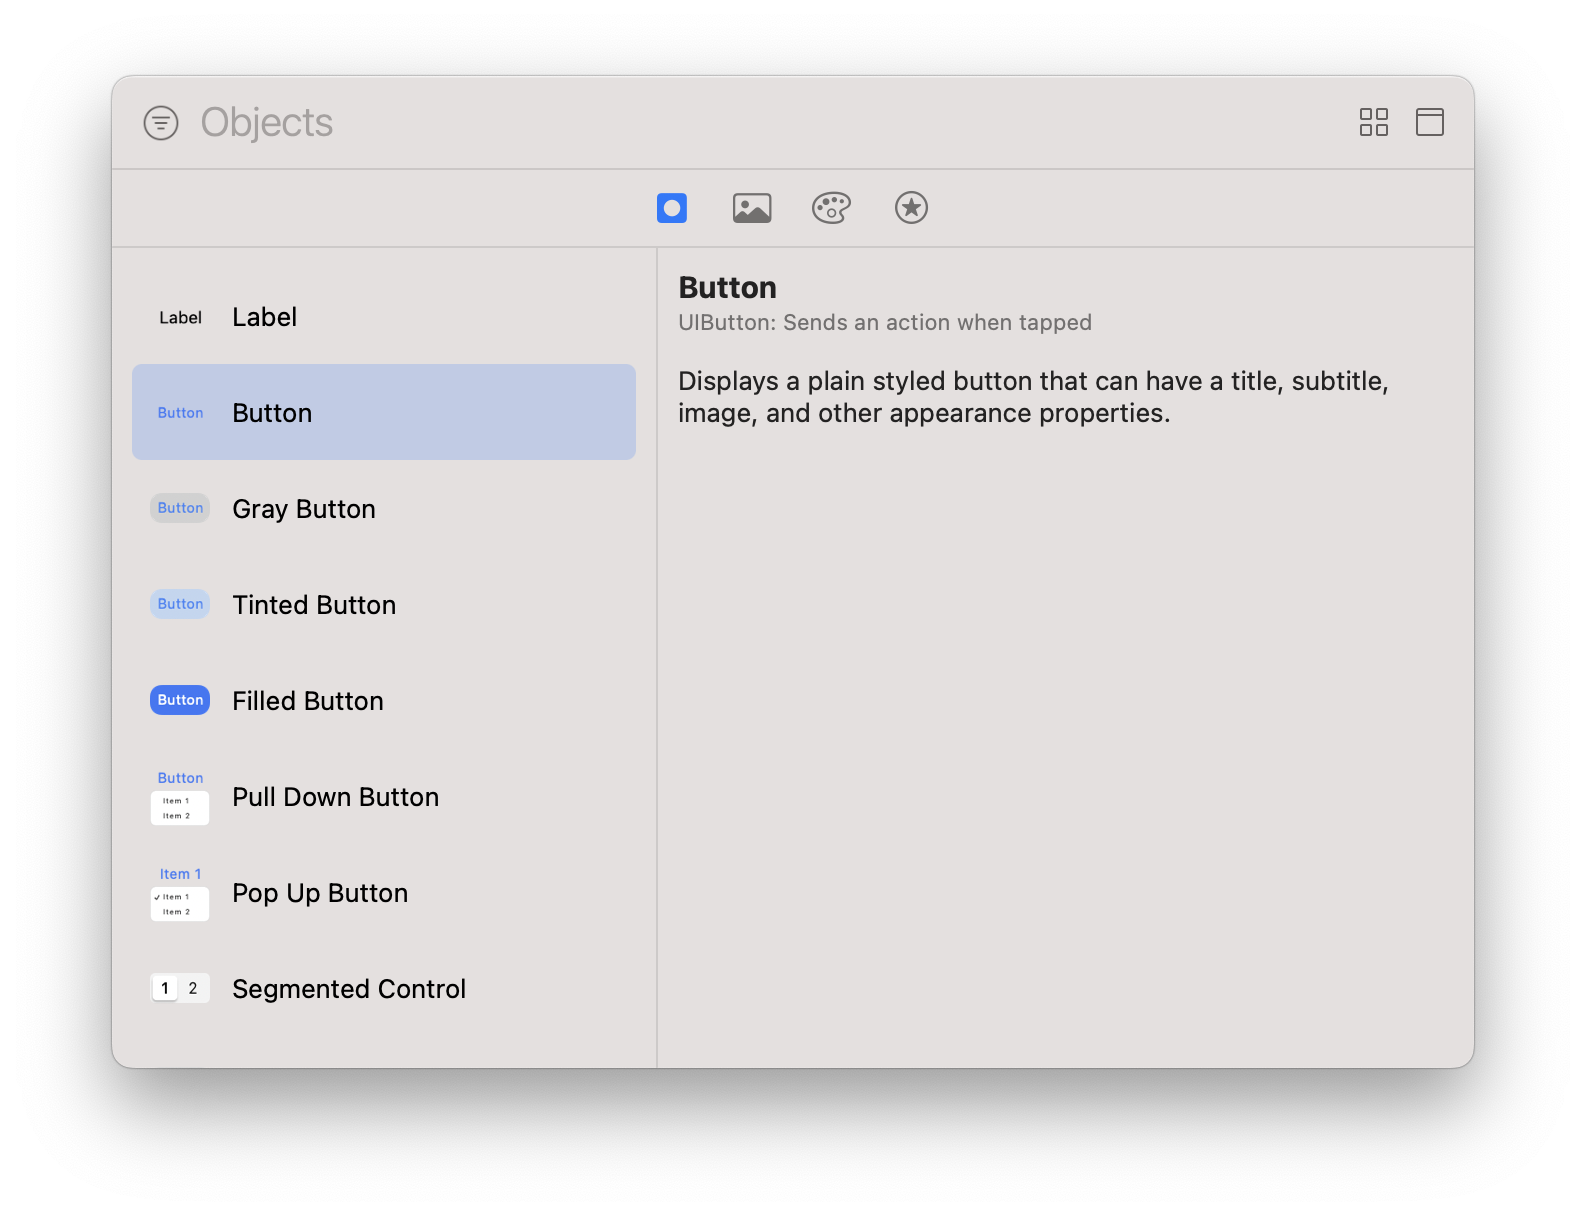Toggle the detail pane window icon
The image size is (1586, 1216).
click(1430, 122)
